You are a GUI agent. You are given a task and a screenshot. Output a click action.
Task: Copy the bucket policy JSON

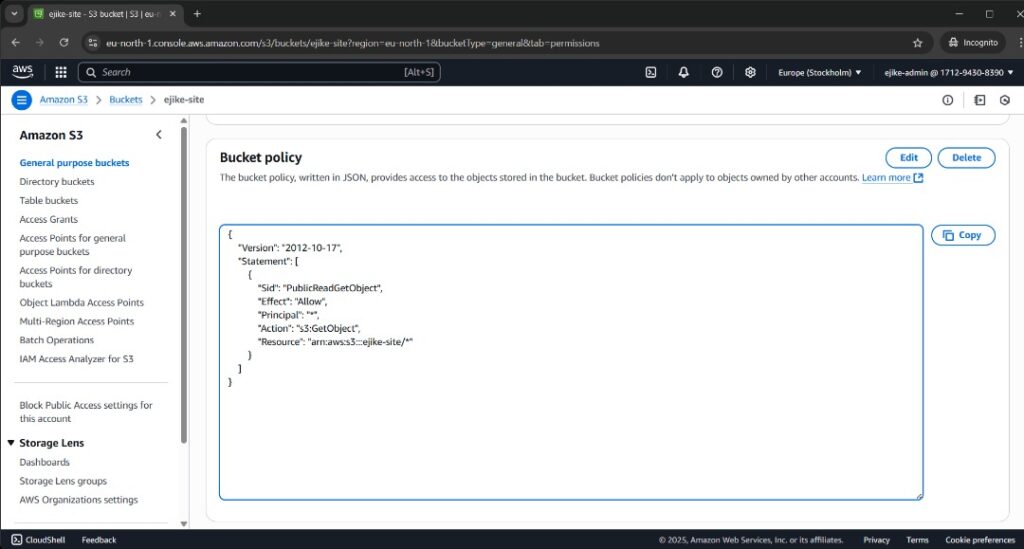click(x=962, y=235)
